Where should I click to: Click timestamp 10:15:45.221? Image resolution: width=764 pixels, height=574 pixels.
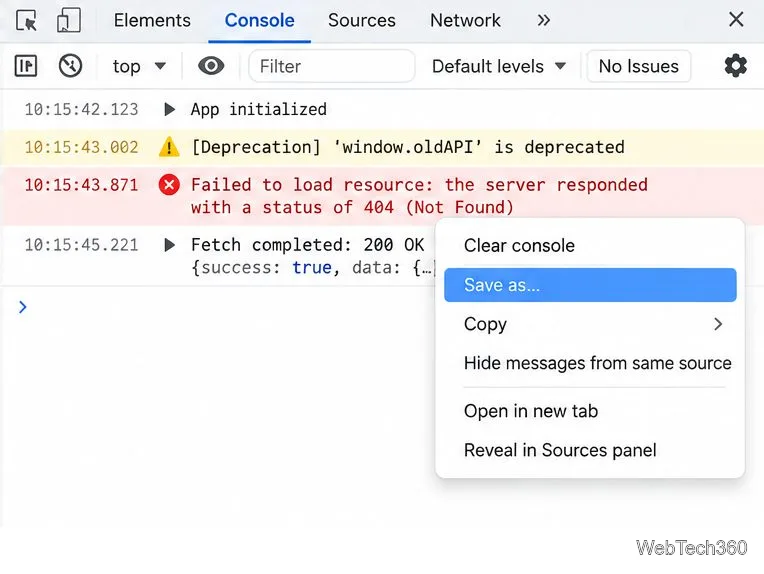click(81, 245)
